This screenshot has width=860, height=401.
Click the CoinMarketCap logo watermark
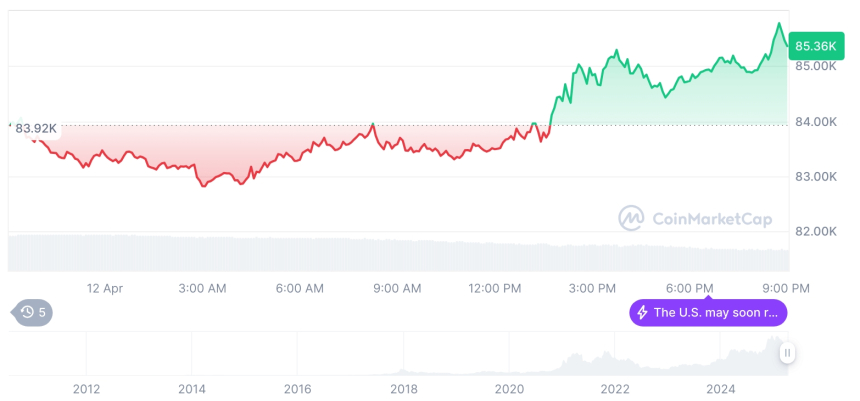pyautogui.click(x=631, y=218)
